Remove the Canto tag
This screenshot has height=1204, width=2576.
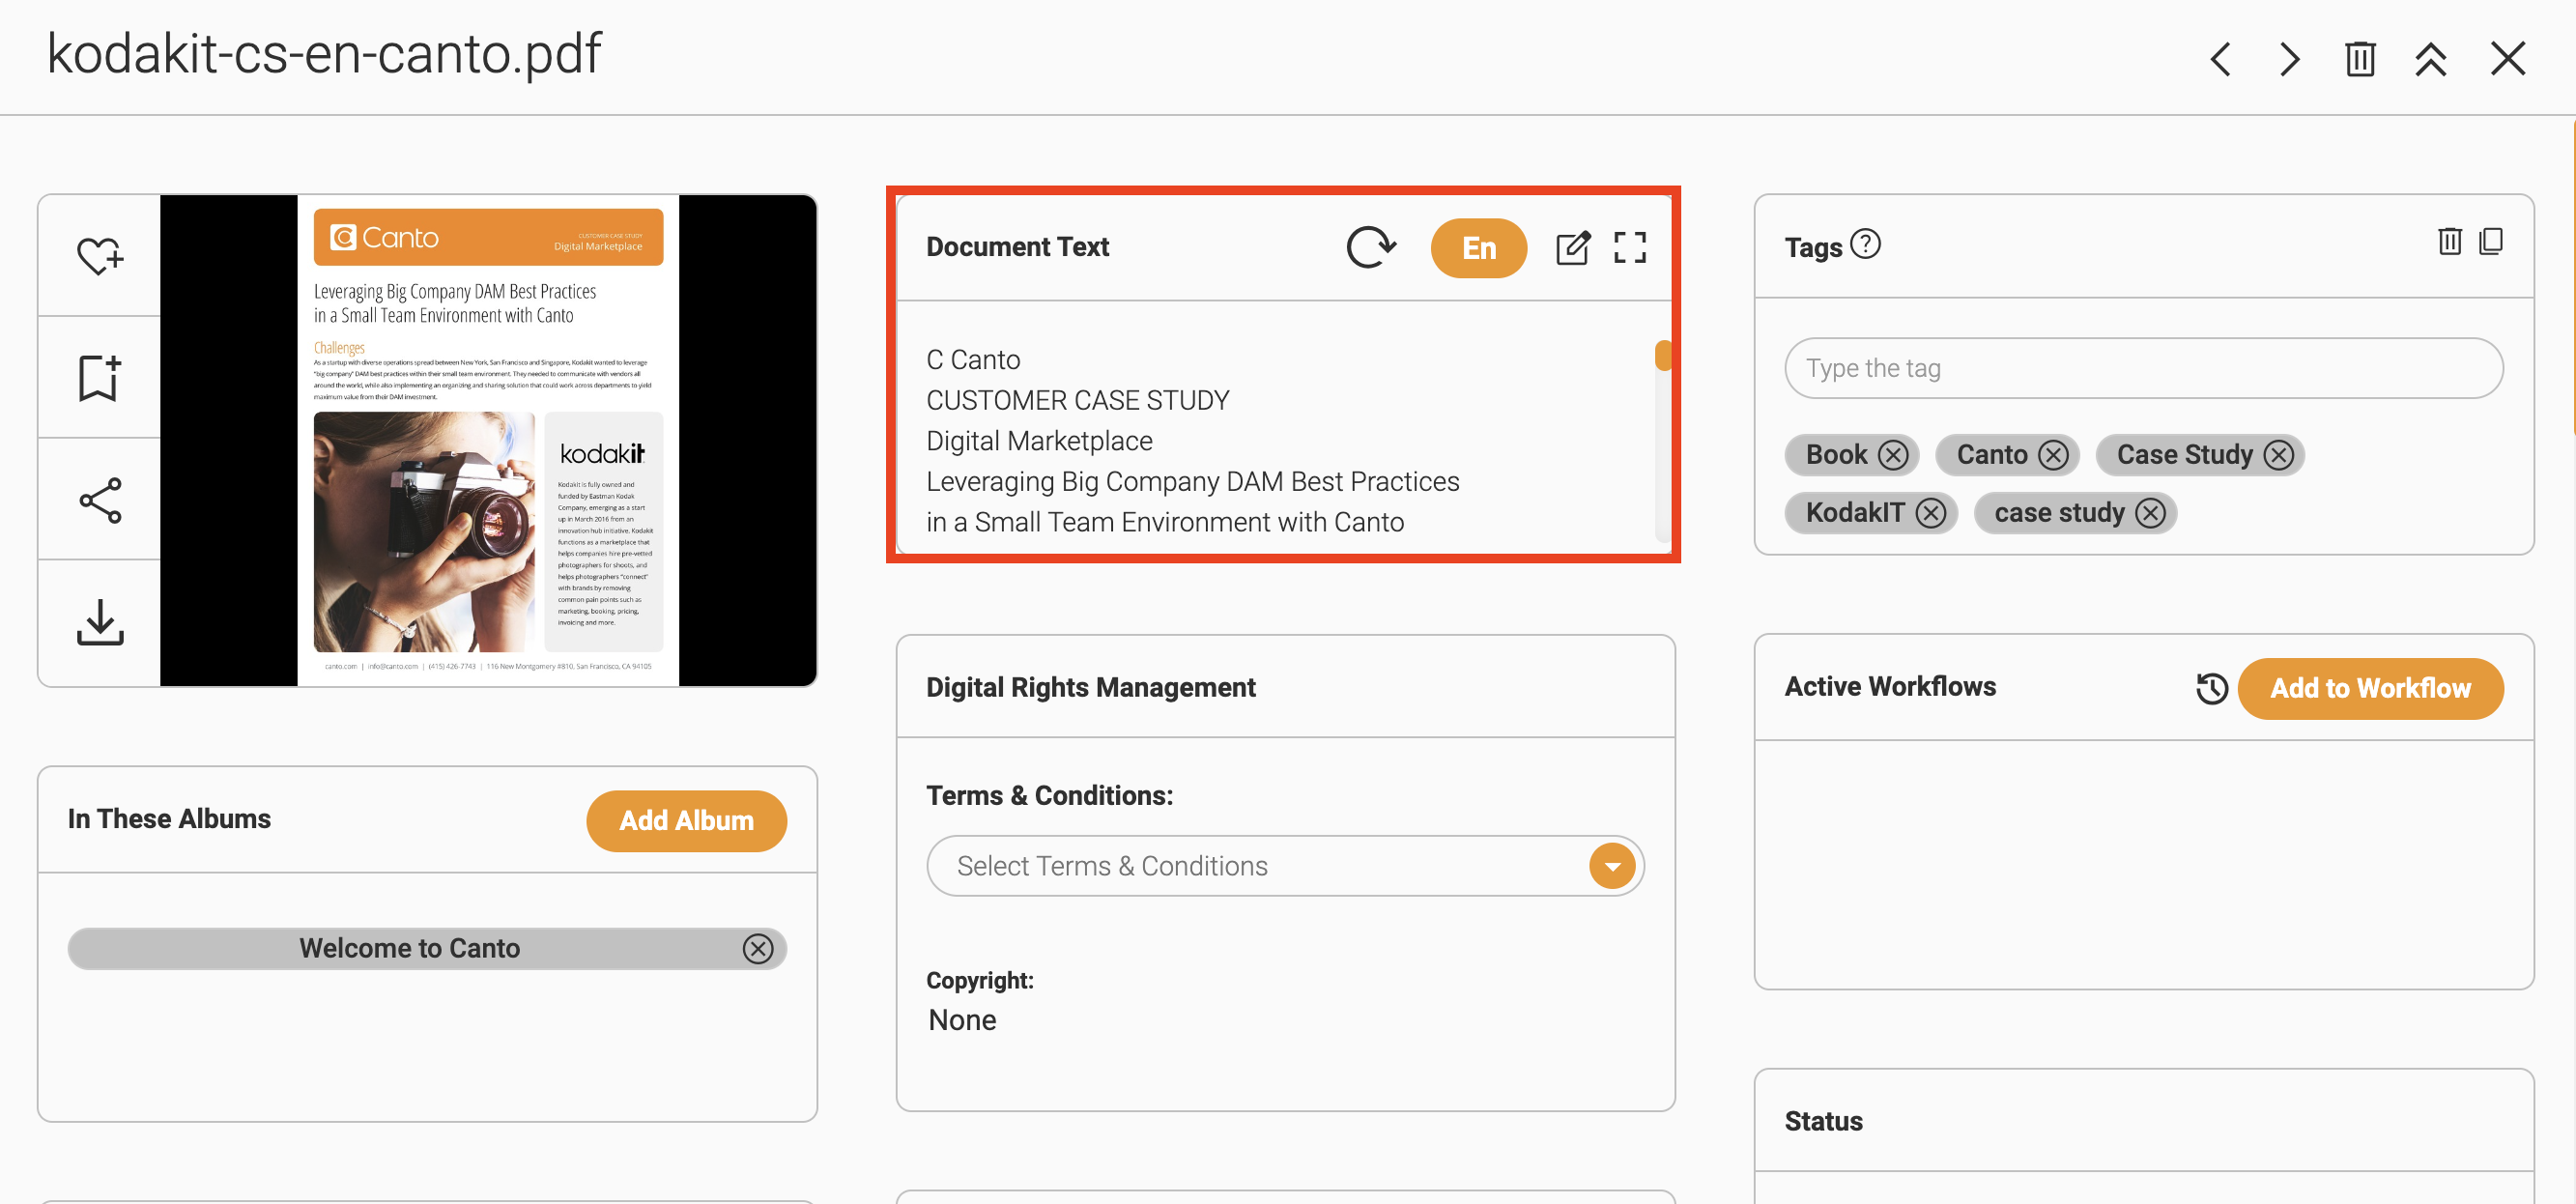click(x=2053, y=455)
